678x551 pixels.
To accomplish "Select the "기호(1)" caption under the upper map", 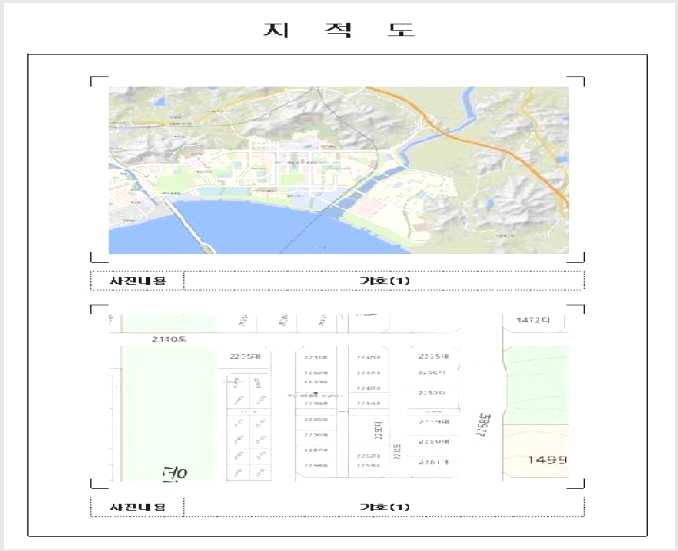I will click(x=384, y=281).
